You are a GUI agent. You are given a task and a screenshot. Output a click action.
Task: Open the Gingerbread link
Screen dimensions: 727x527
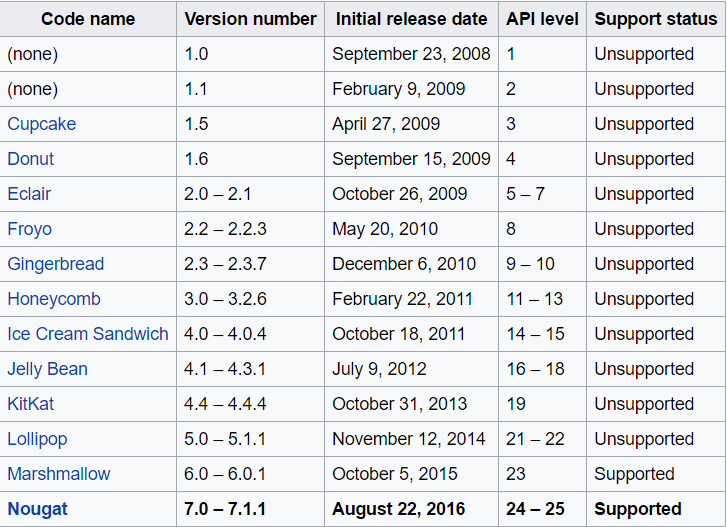56,264
